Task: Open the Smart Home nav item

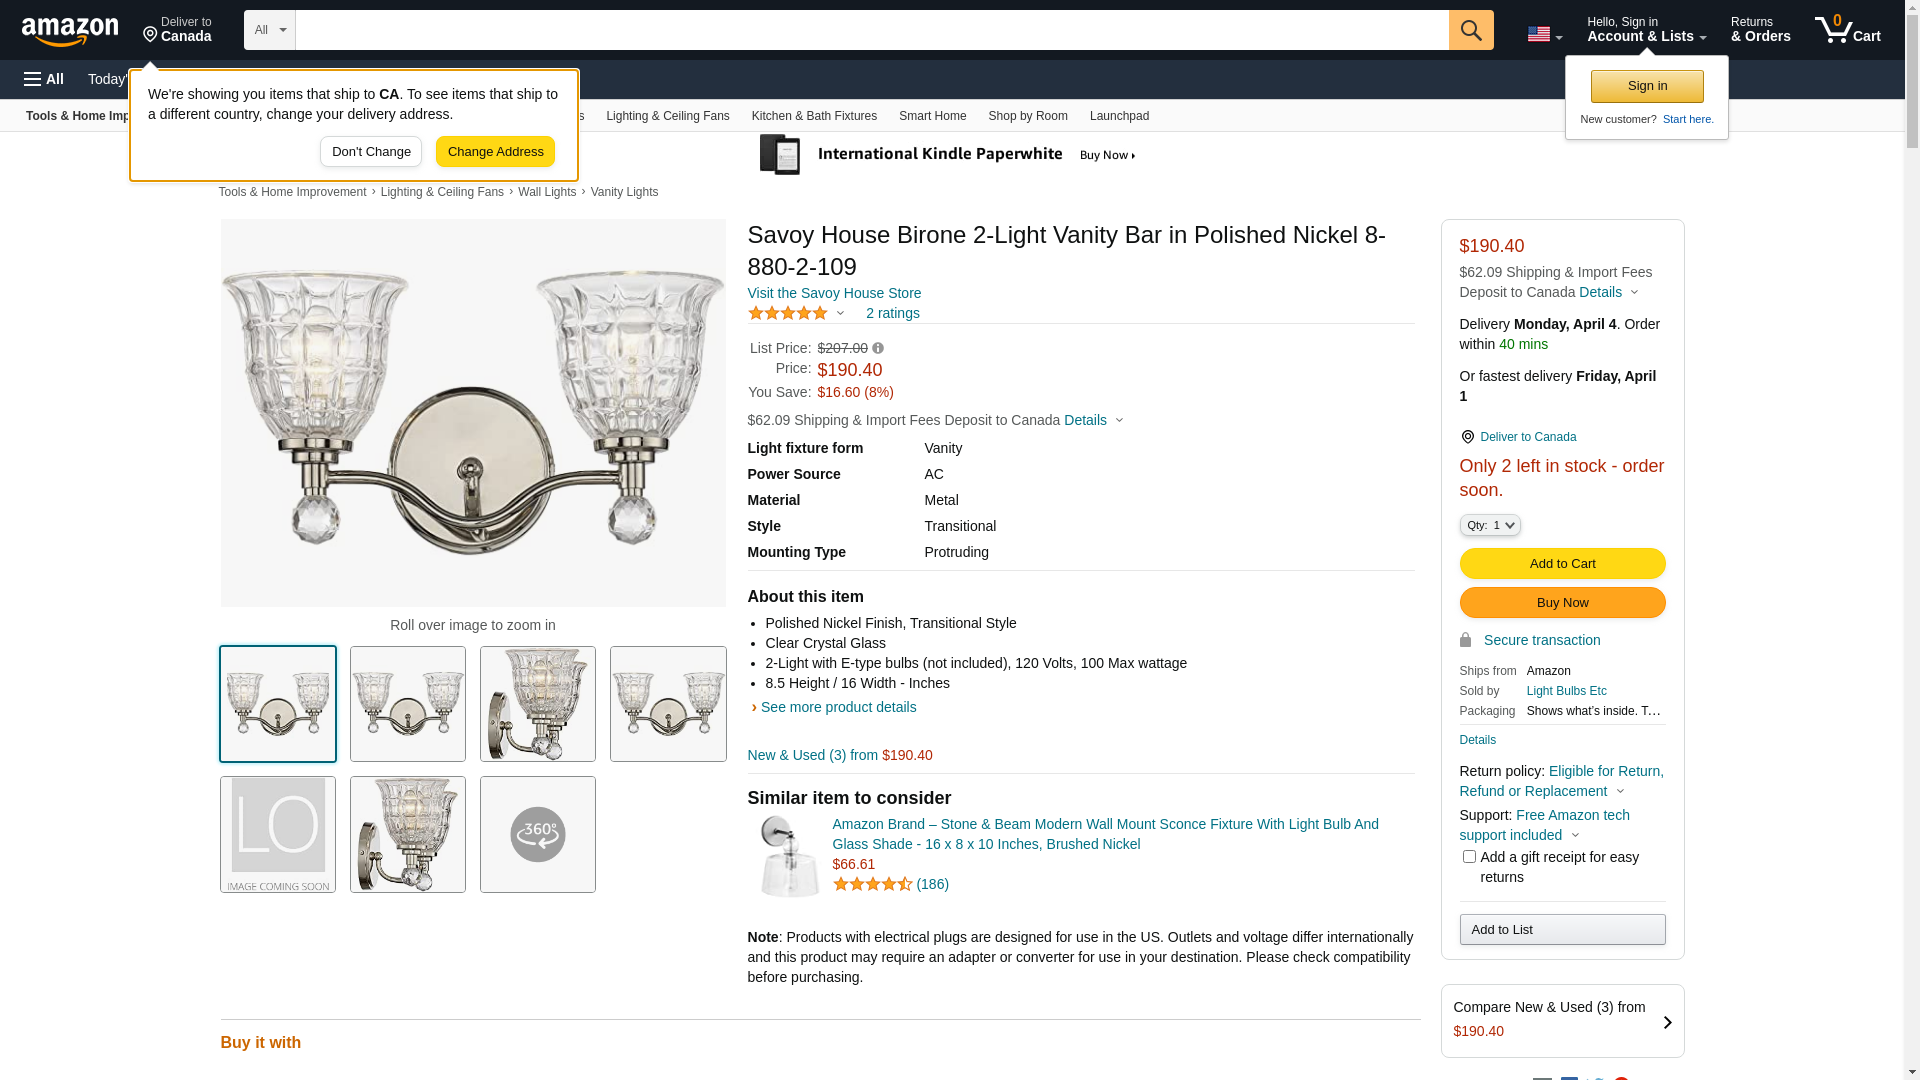Action: pos(932,116)
